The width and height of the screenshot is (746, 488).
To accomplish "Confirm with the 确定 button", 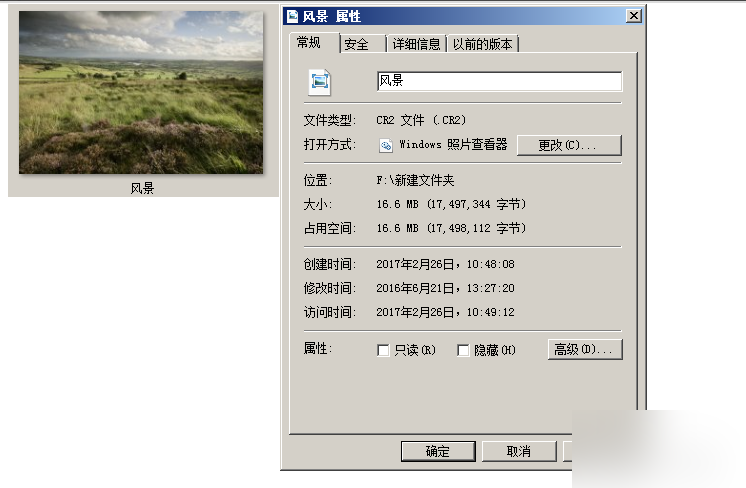I will (x=438, y=451).
